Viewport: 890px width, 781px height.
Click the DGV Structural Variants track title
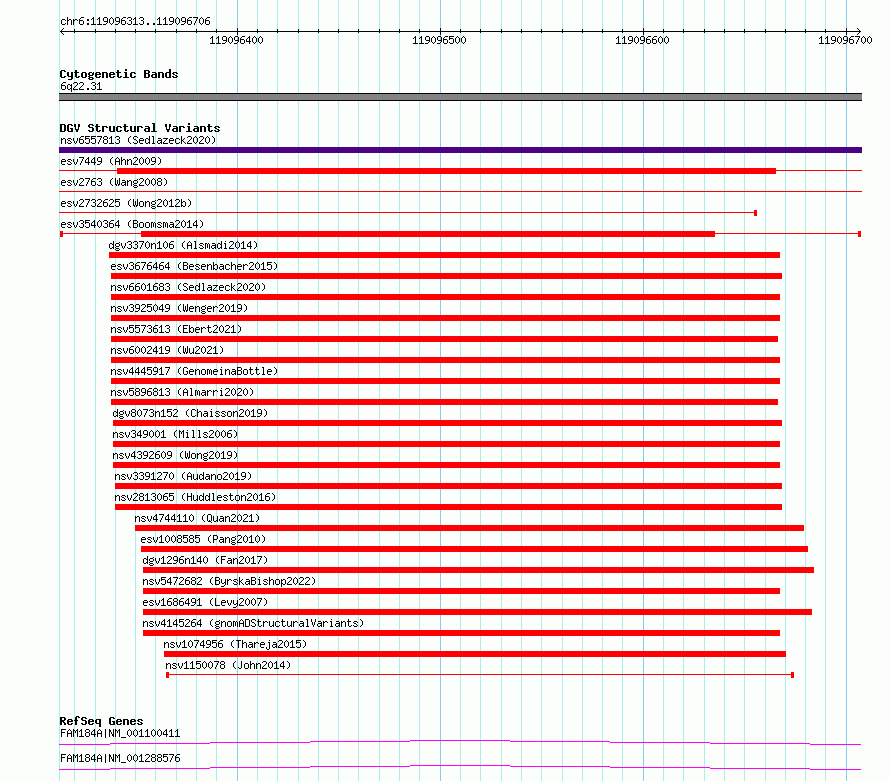(x=140, y=128)
